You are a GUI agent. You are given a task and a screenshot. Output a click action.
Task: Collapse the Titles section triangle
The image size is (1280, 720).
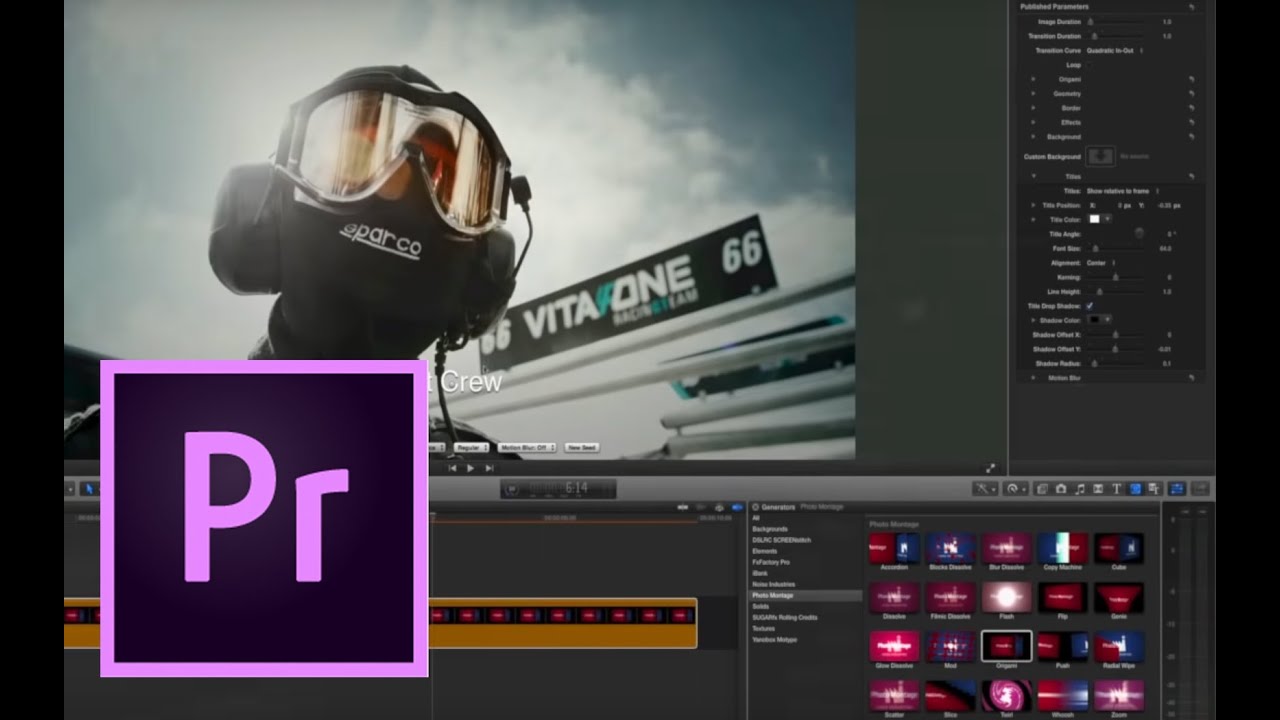tap(1033, 176)
